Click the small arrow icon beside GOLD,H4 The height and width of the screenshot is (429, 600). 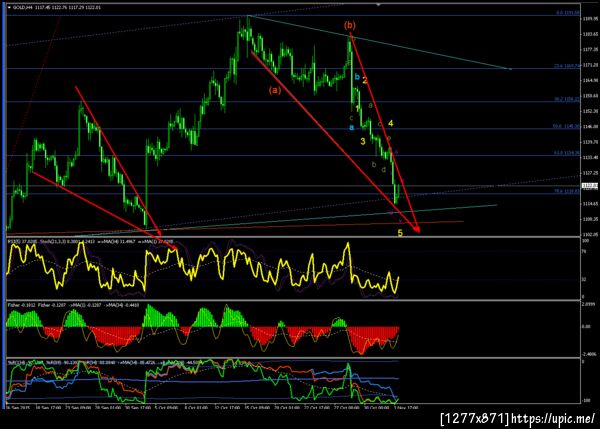coord(9,7)
